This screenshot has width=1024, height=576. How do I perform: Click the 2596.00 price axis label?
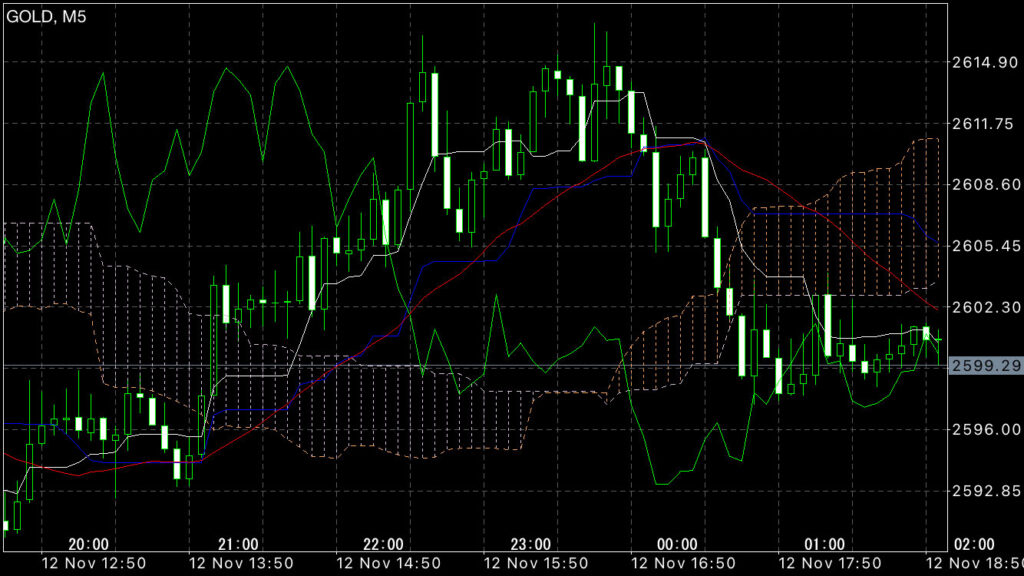point(984,429)
